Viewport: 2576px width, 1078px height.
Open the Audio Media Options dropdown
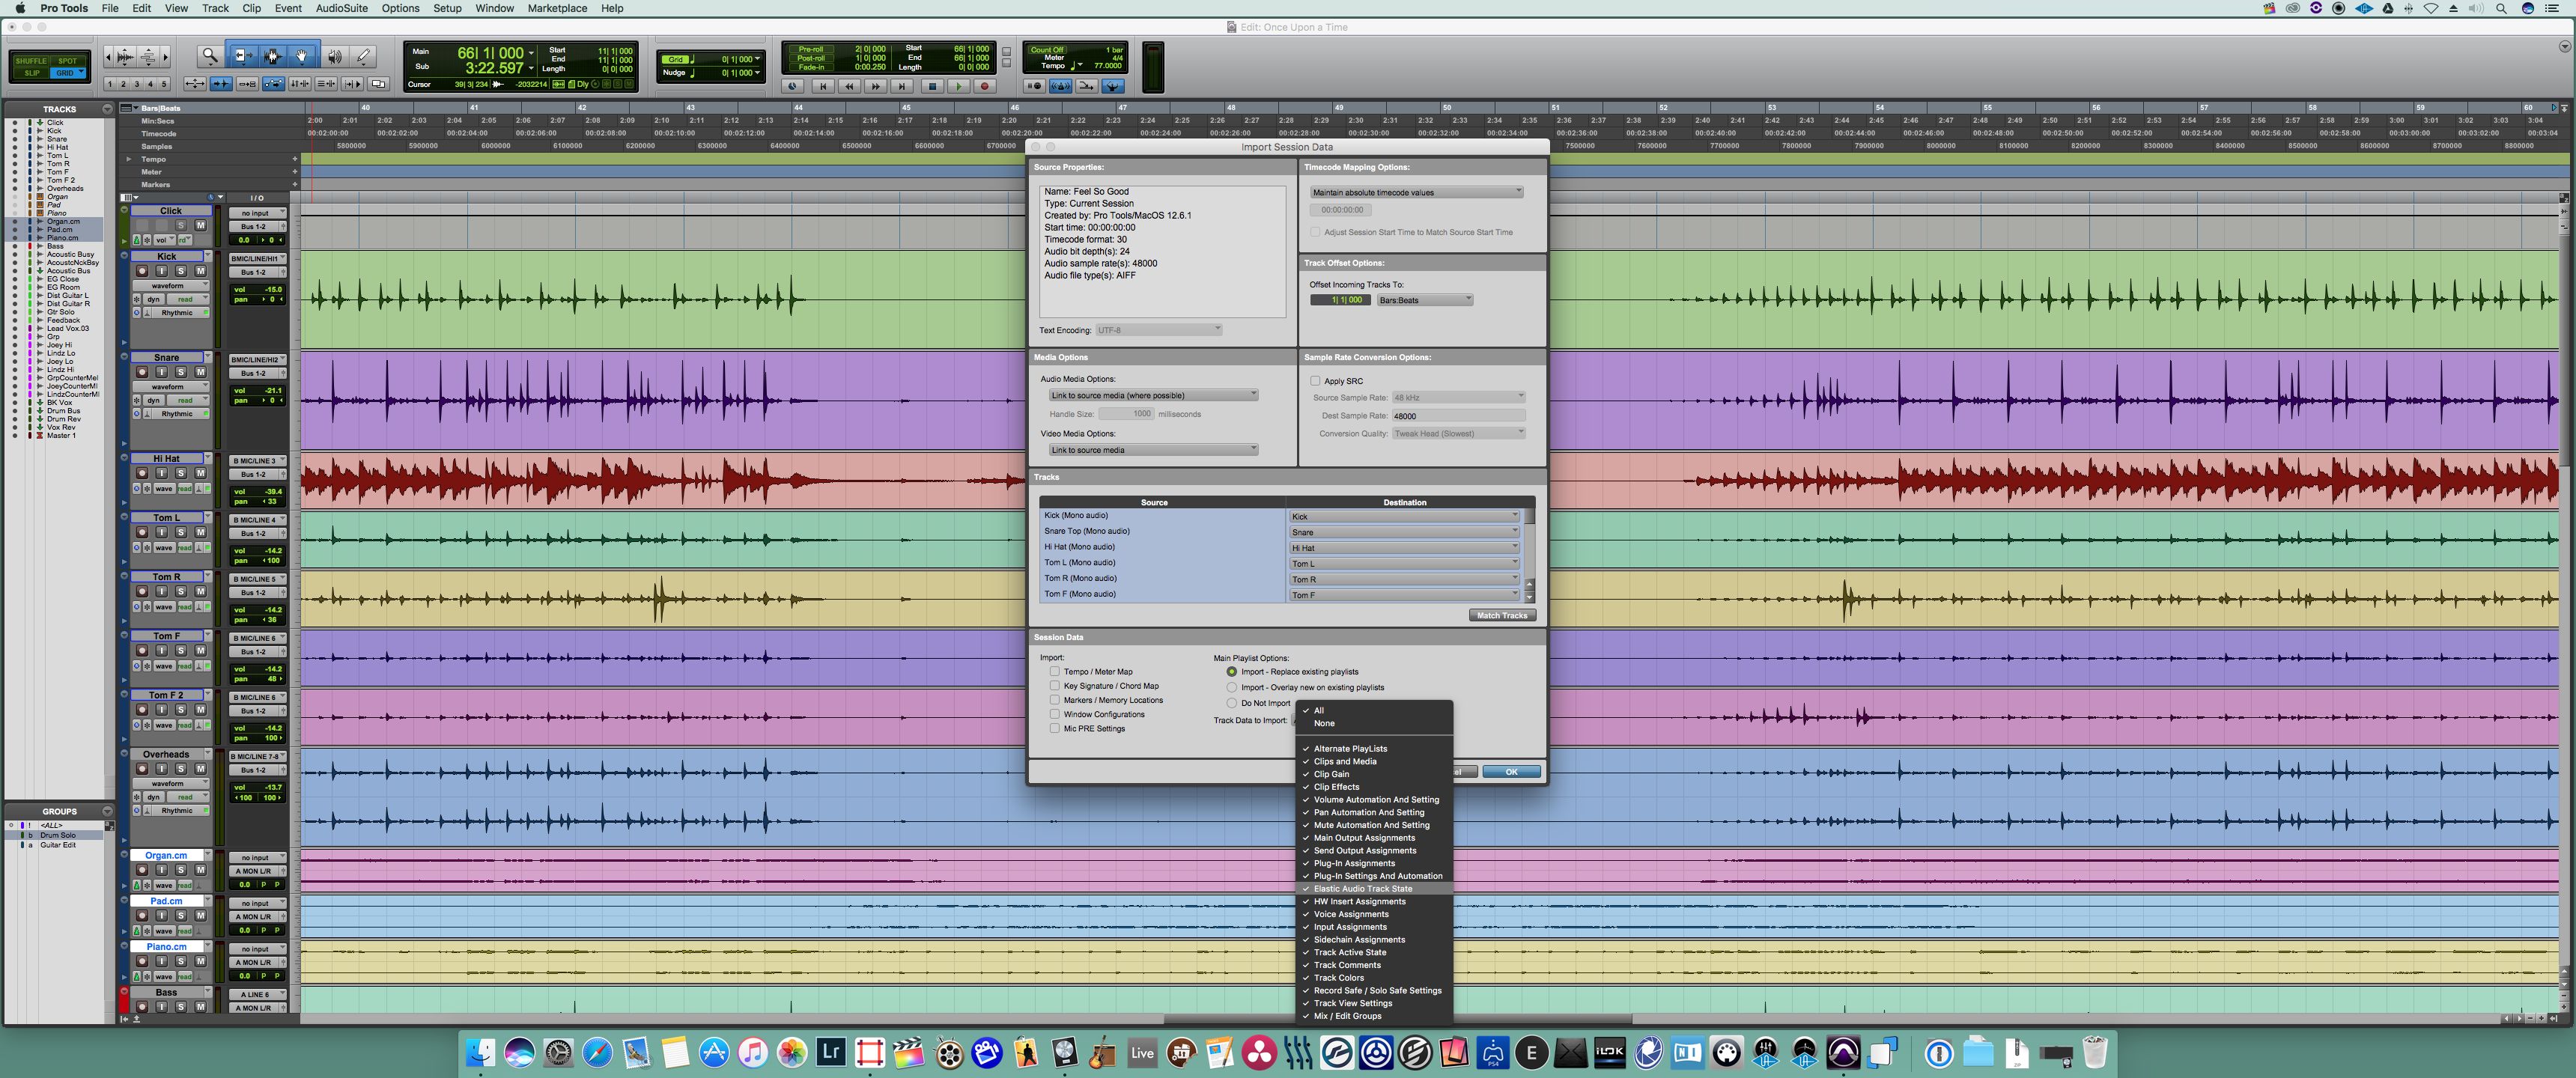(1153, 395)
